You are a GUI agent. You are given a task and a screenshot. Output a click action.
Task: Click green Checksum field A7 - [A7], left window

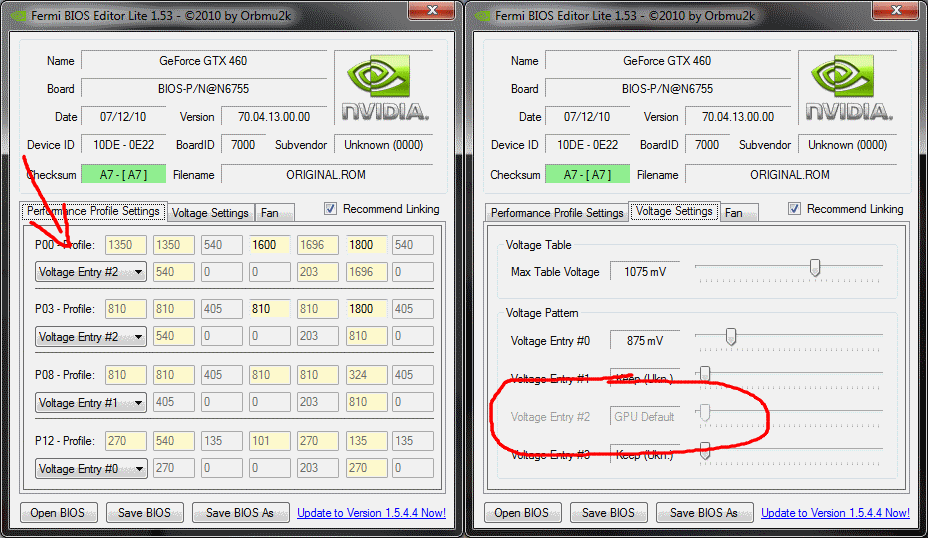tap(123, 175)
